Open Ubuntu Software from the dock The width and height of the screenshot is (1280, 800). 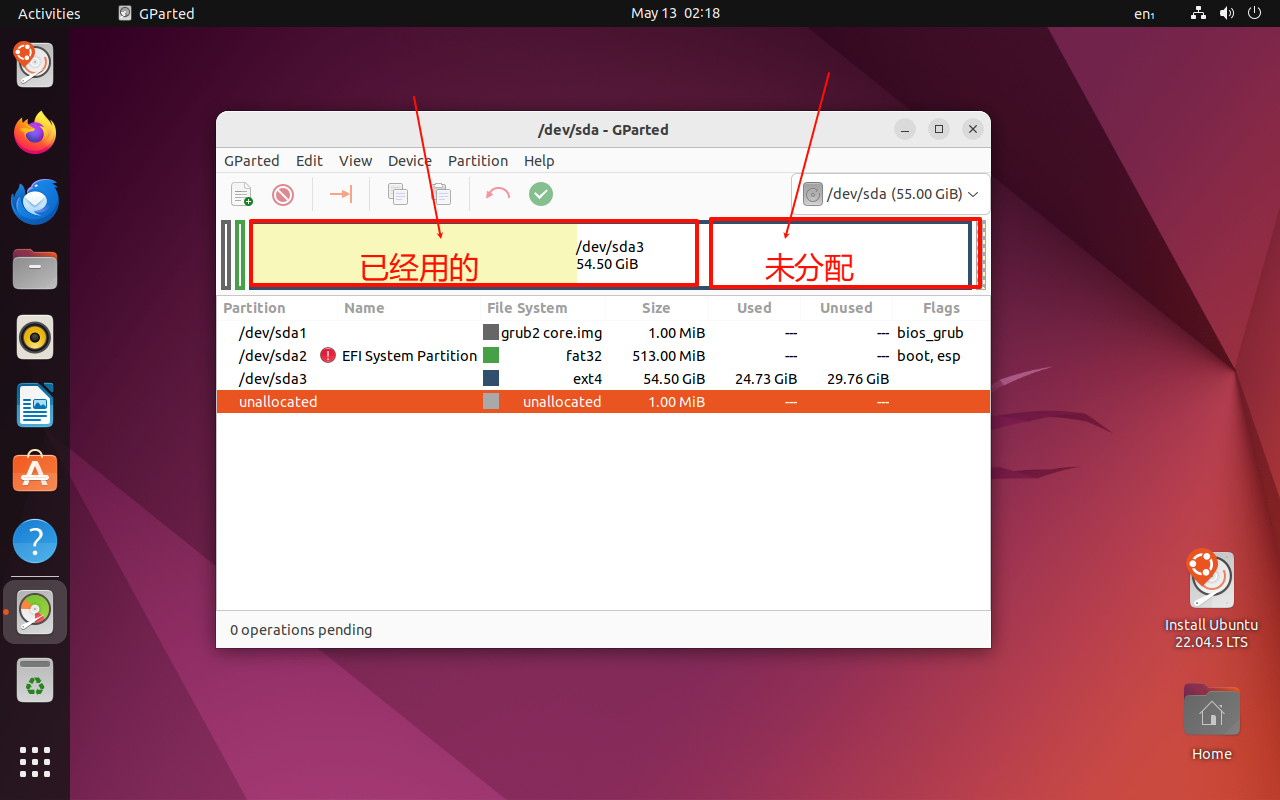[35, 473]
